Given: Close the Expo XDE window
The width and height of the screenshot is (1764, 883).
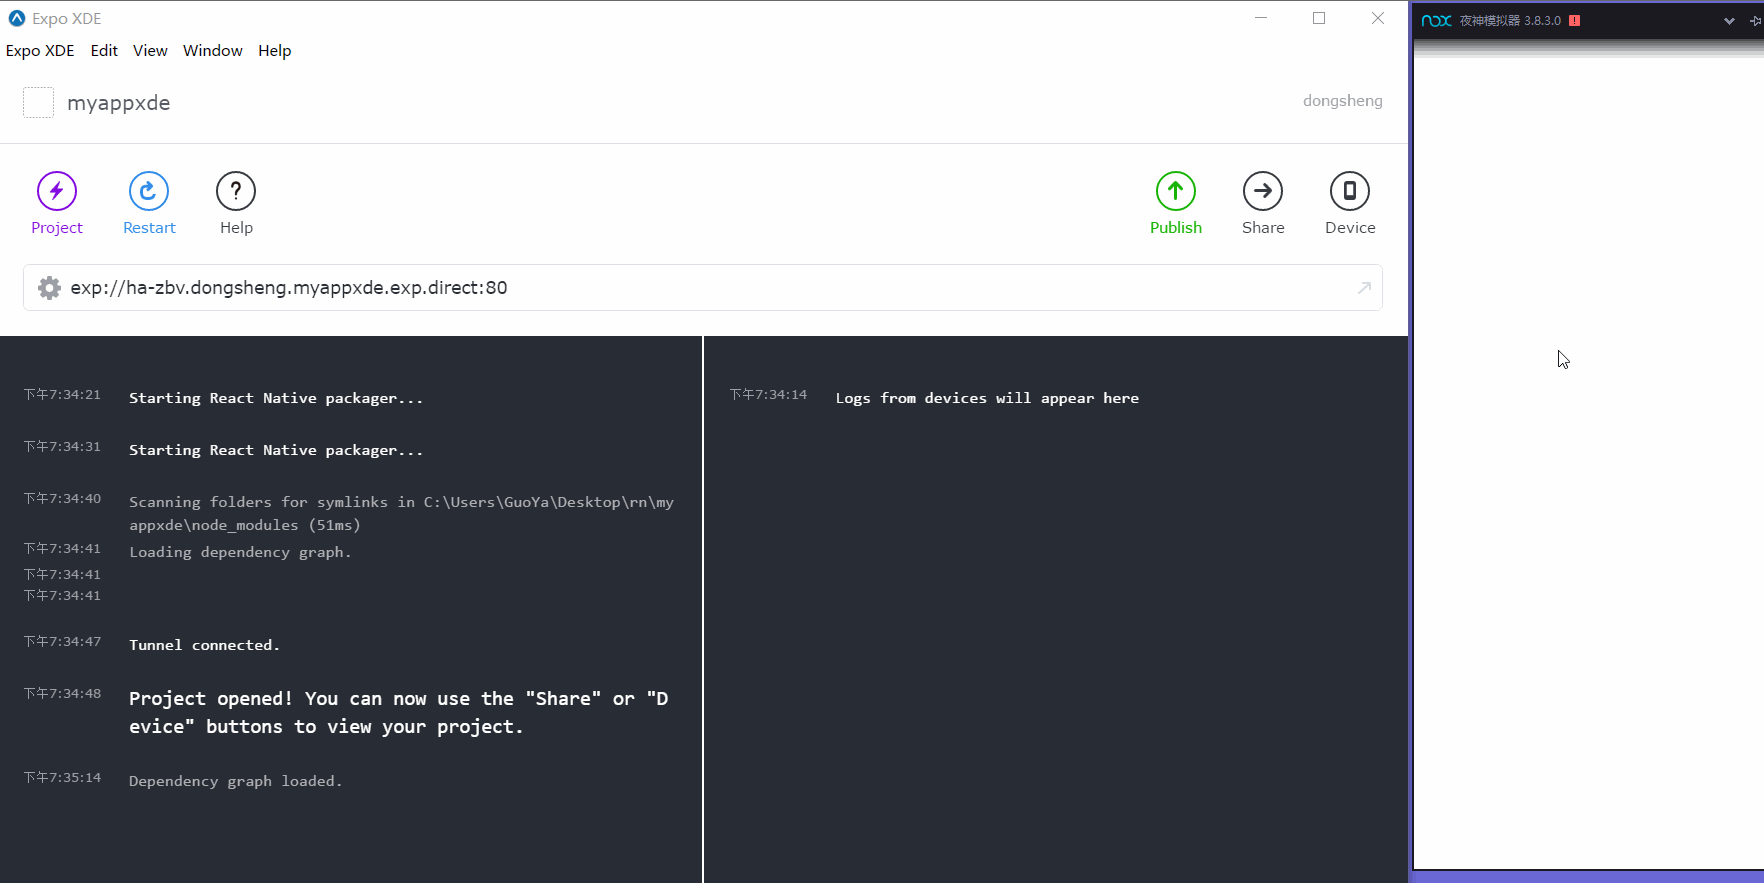Looking at the screenshot, I should click(1378, 18).
